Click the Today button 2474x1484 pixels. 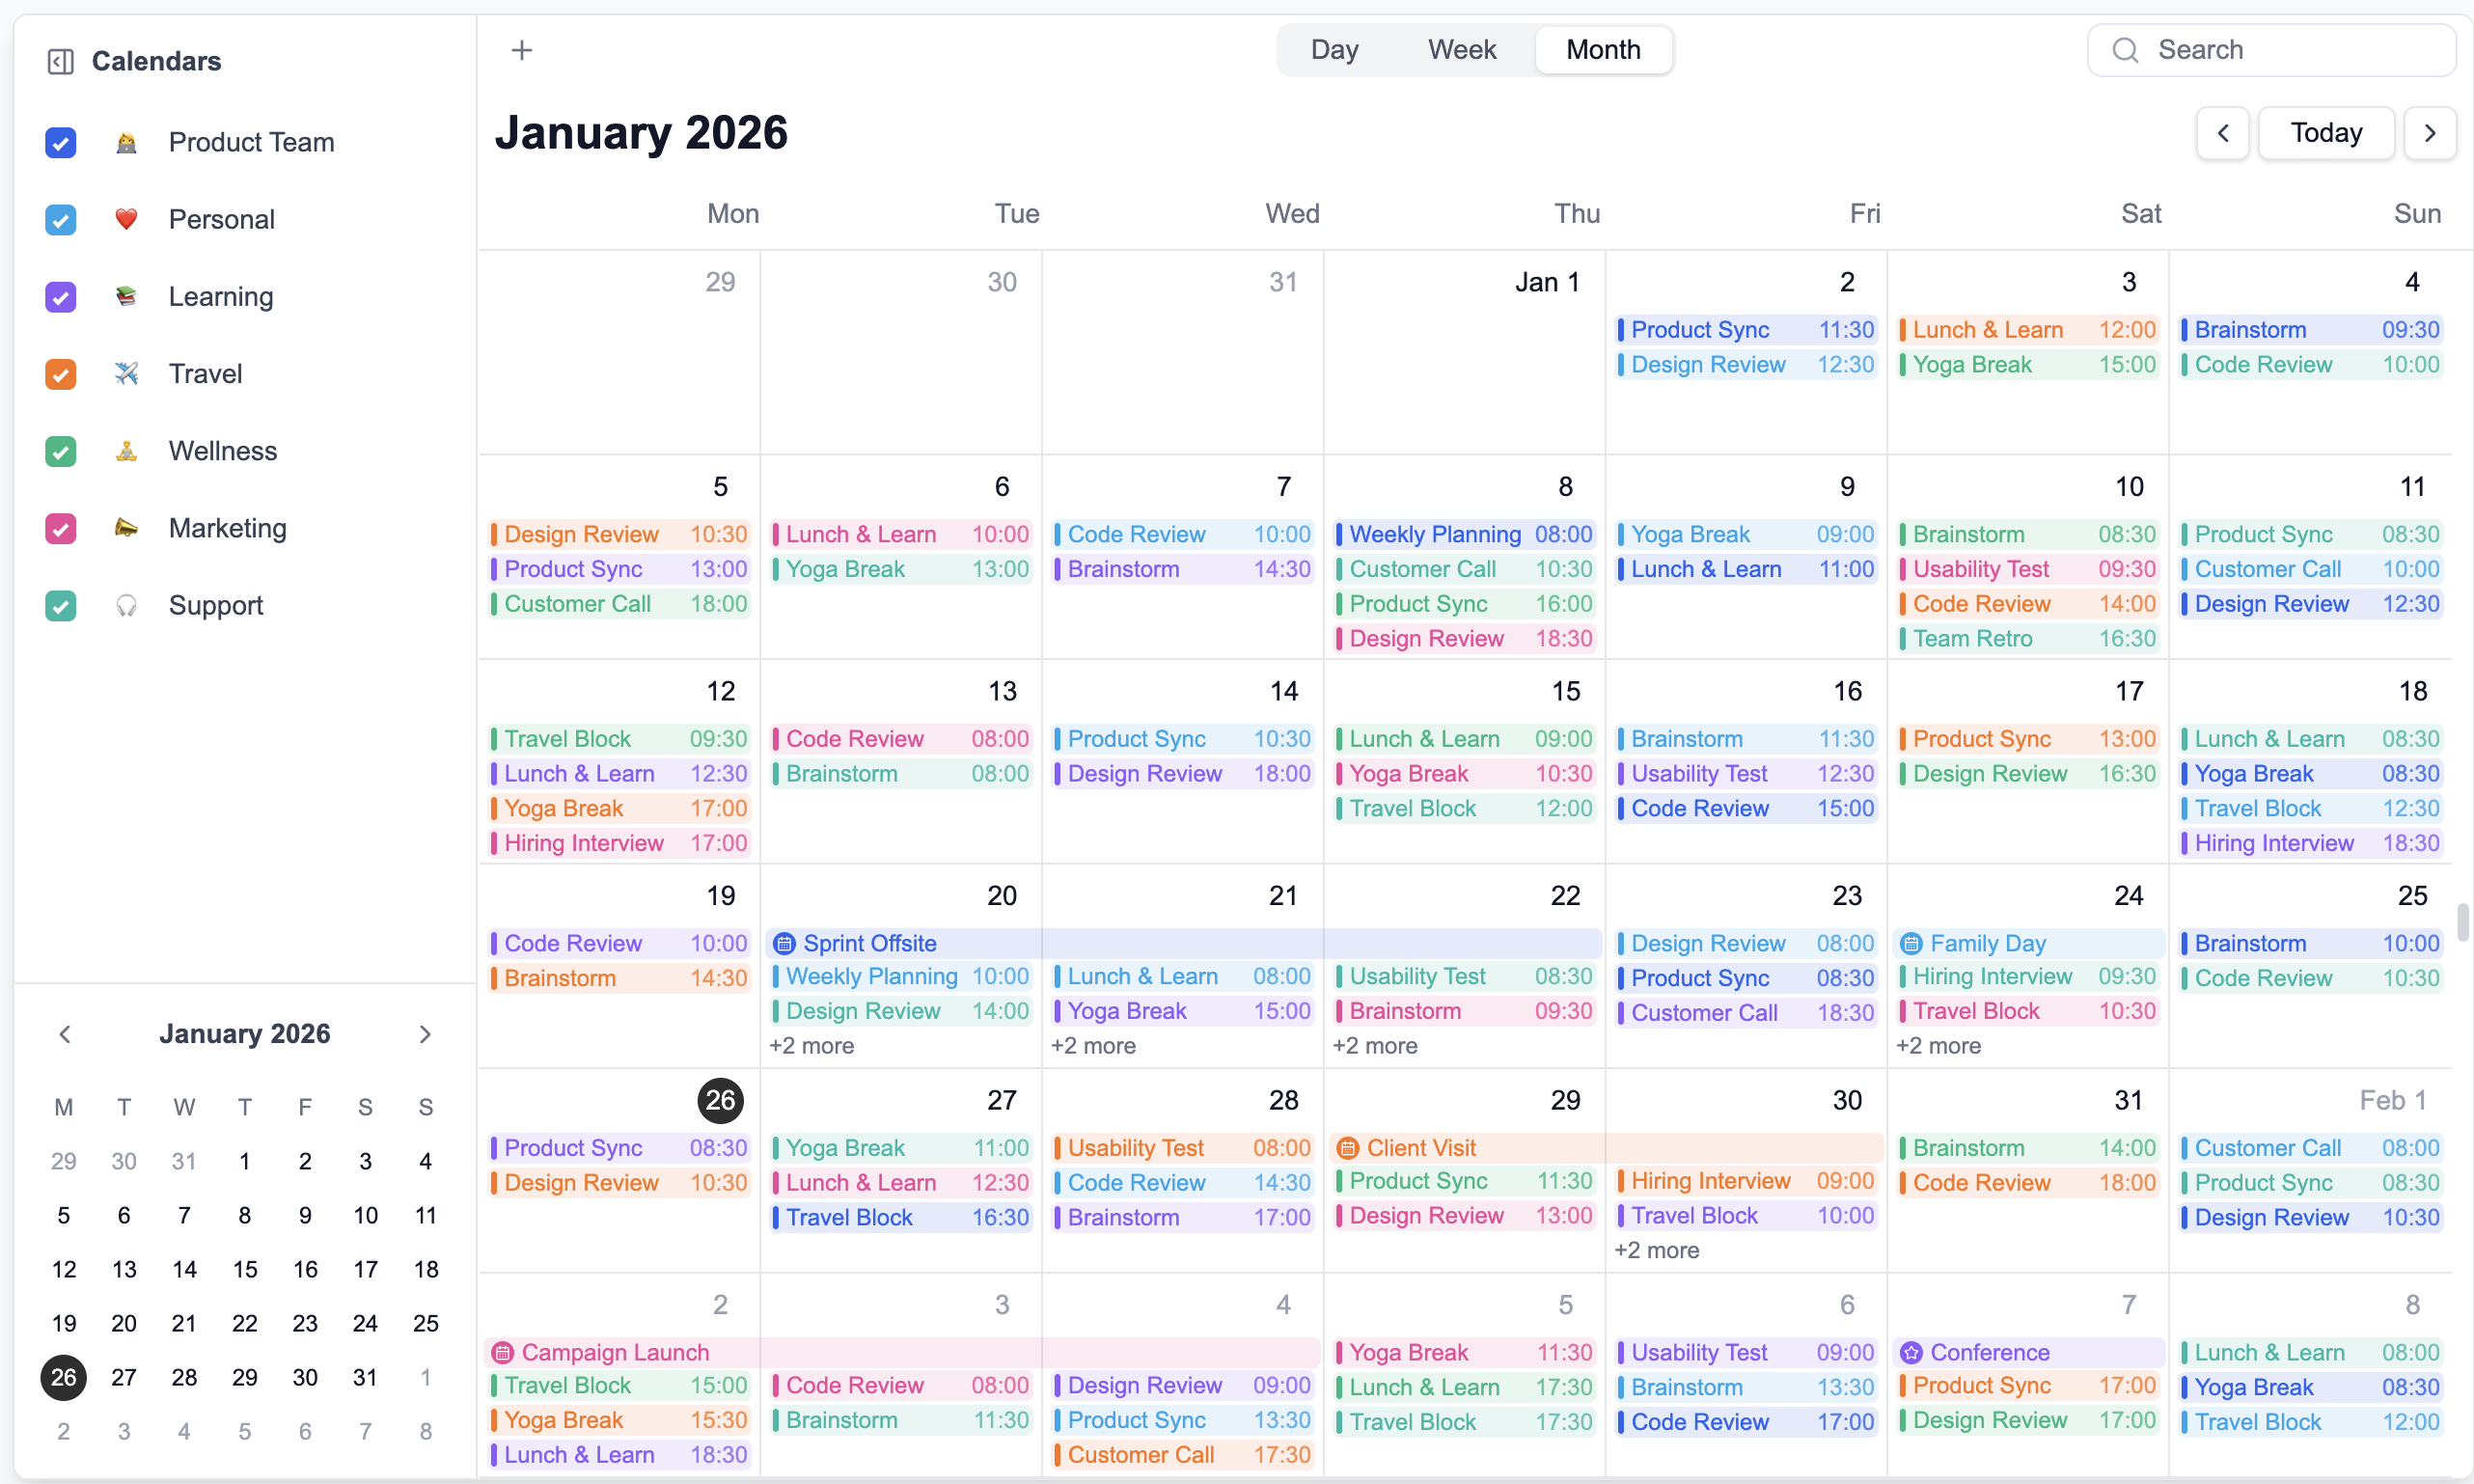tap(2325, 132)
